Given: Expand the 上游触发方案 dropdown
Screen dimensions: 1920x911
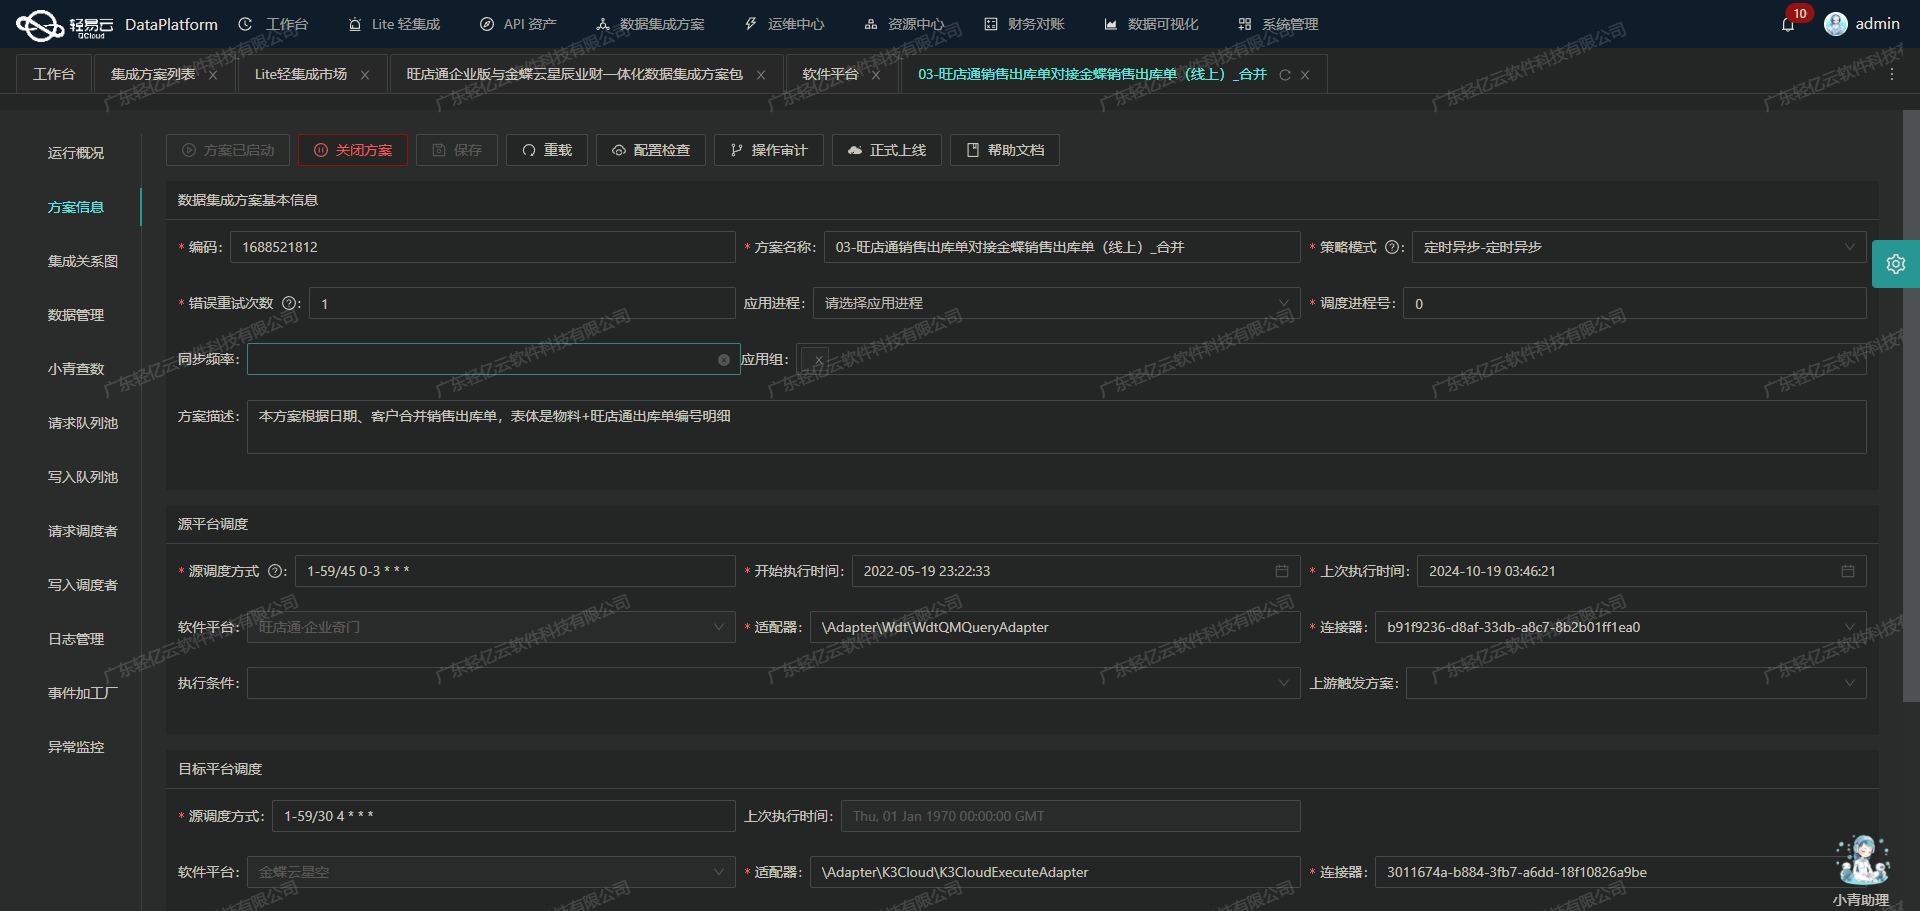Looking at the screenshot, I should [1636, 683].
